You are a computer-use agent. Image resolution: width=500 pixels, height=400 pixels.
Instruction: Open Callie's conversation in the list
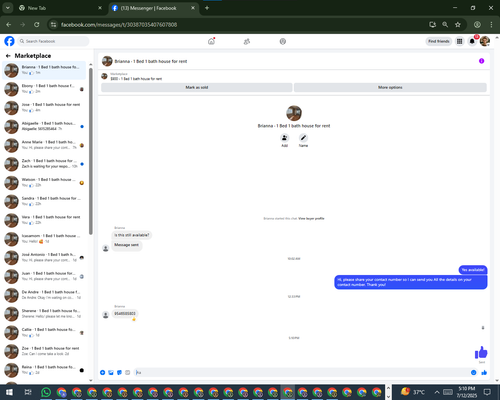[x=44, y=333]
